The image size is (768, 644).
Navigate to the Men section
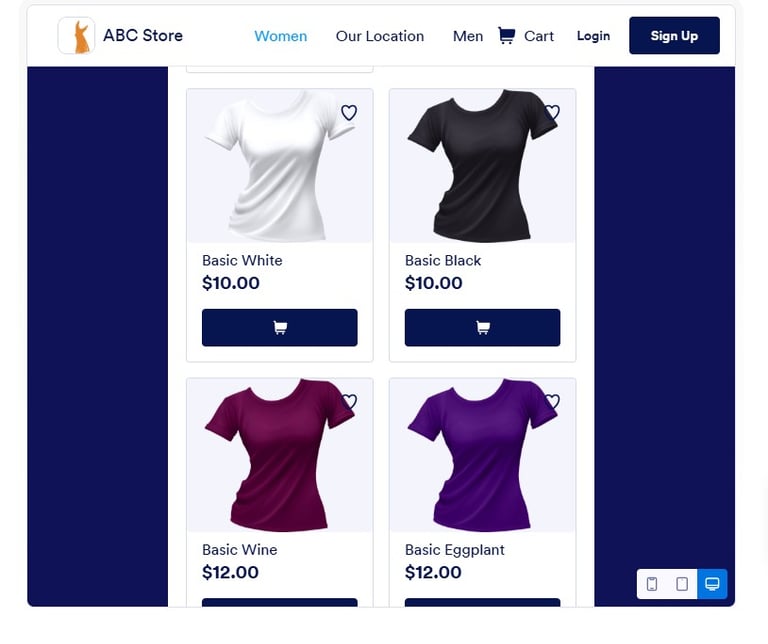coord(468,36)
